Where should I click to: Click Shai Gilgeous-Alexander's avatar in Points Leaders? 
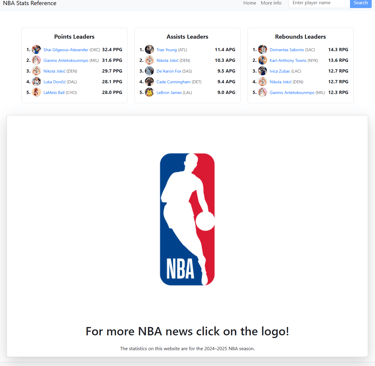point(36,50)
